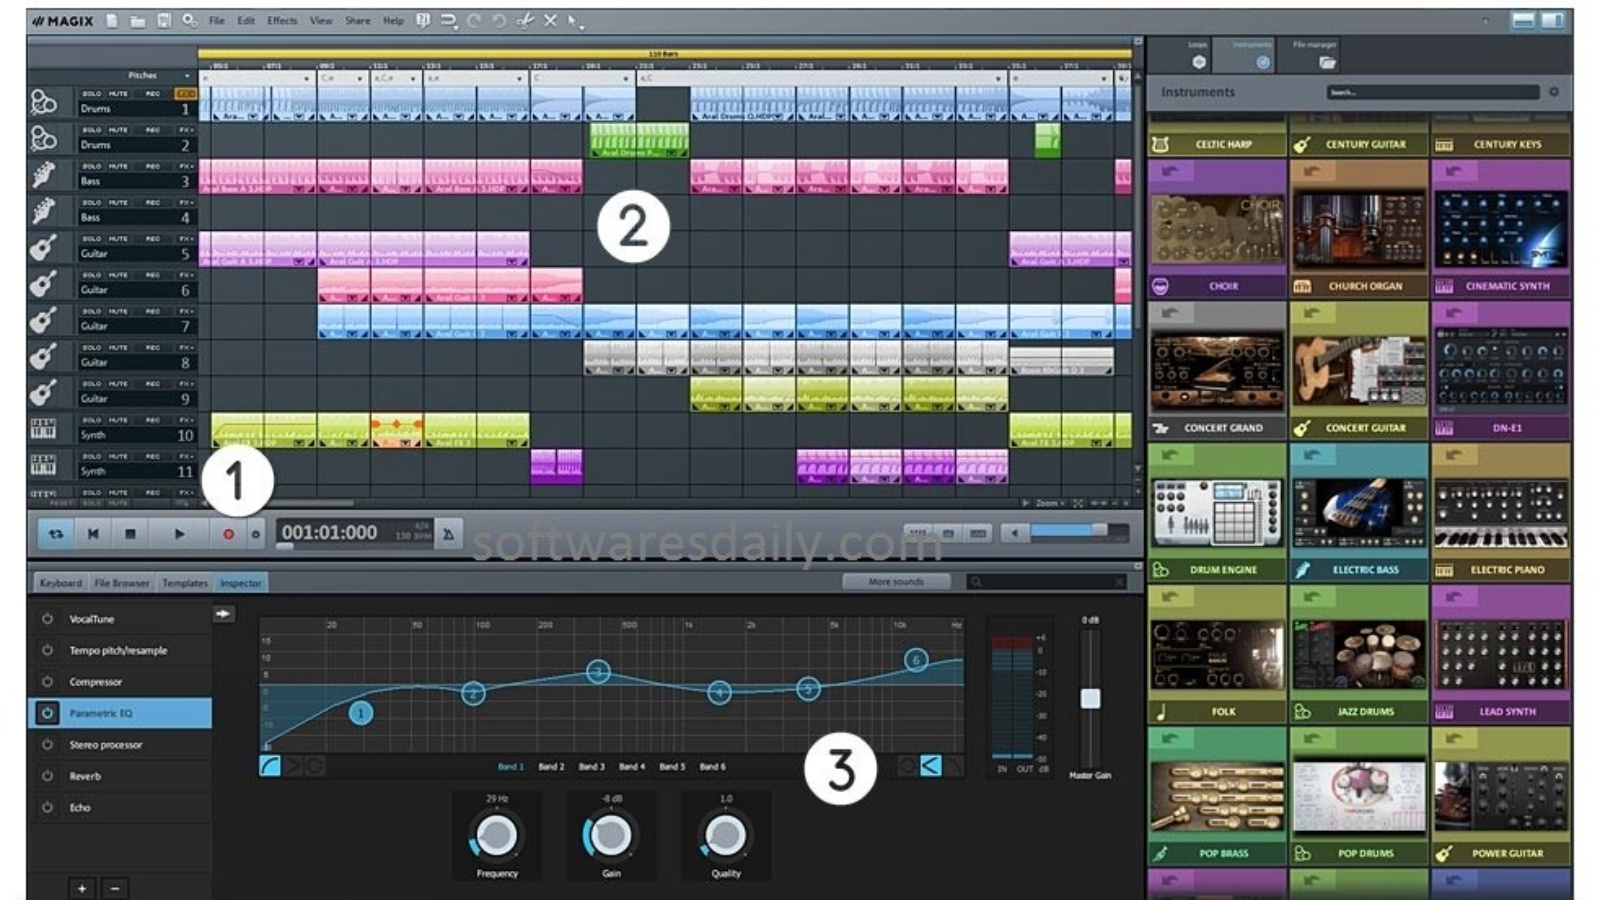Toggle the Echo effect power button

tap(47, 807)
